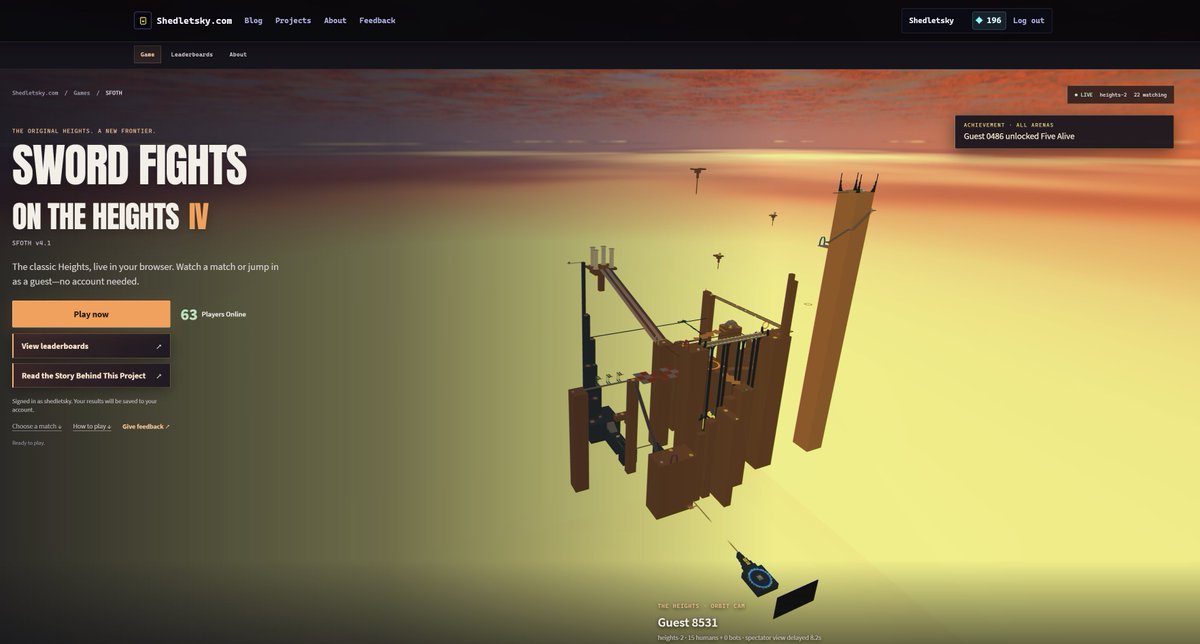Click the Ready to play status text
Image resolution: width=1200 pixels, height=644 pixels.
tap(28, 442)
